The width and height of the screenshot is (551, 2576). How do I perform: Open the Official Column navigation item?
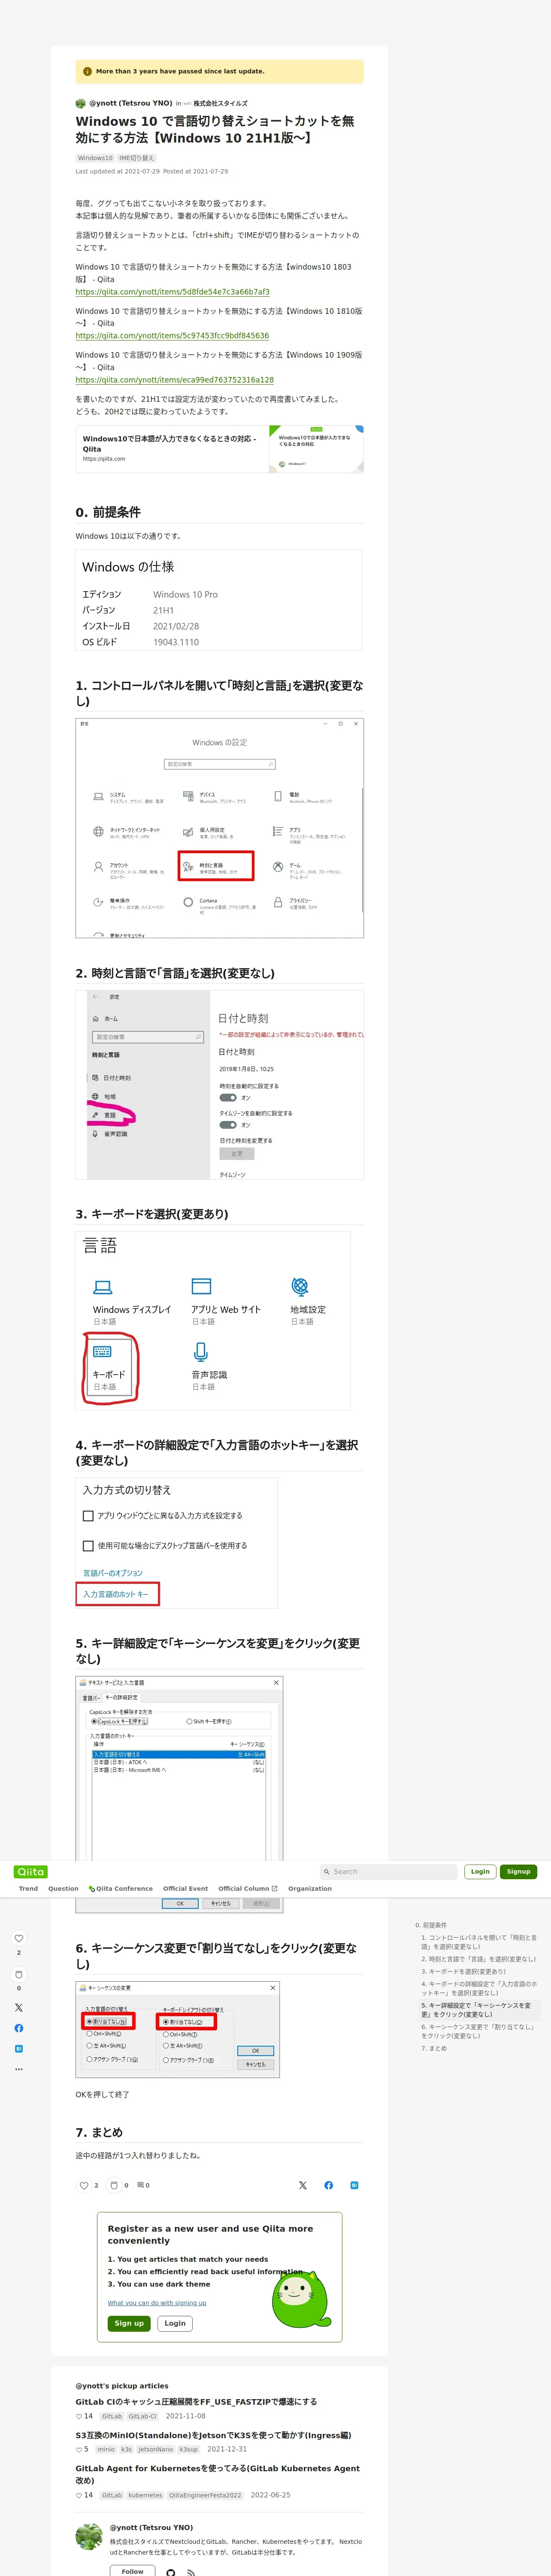coord(248,1889)
